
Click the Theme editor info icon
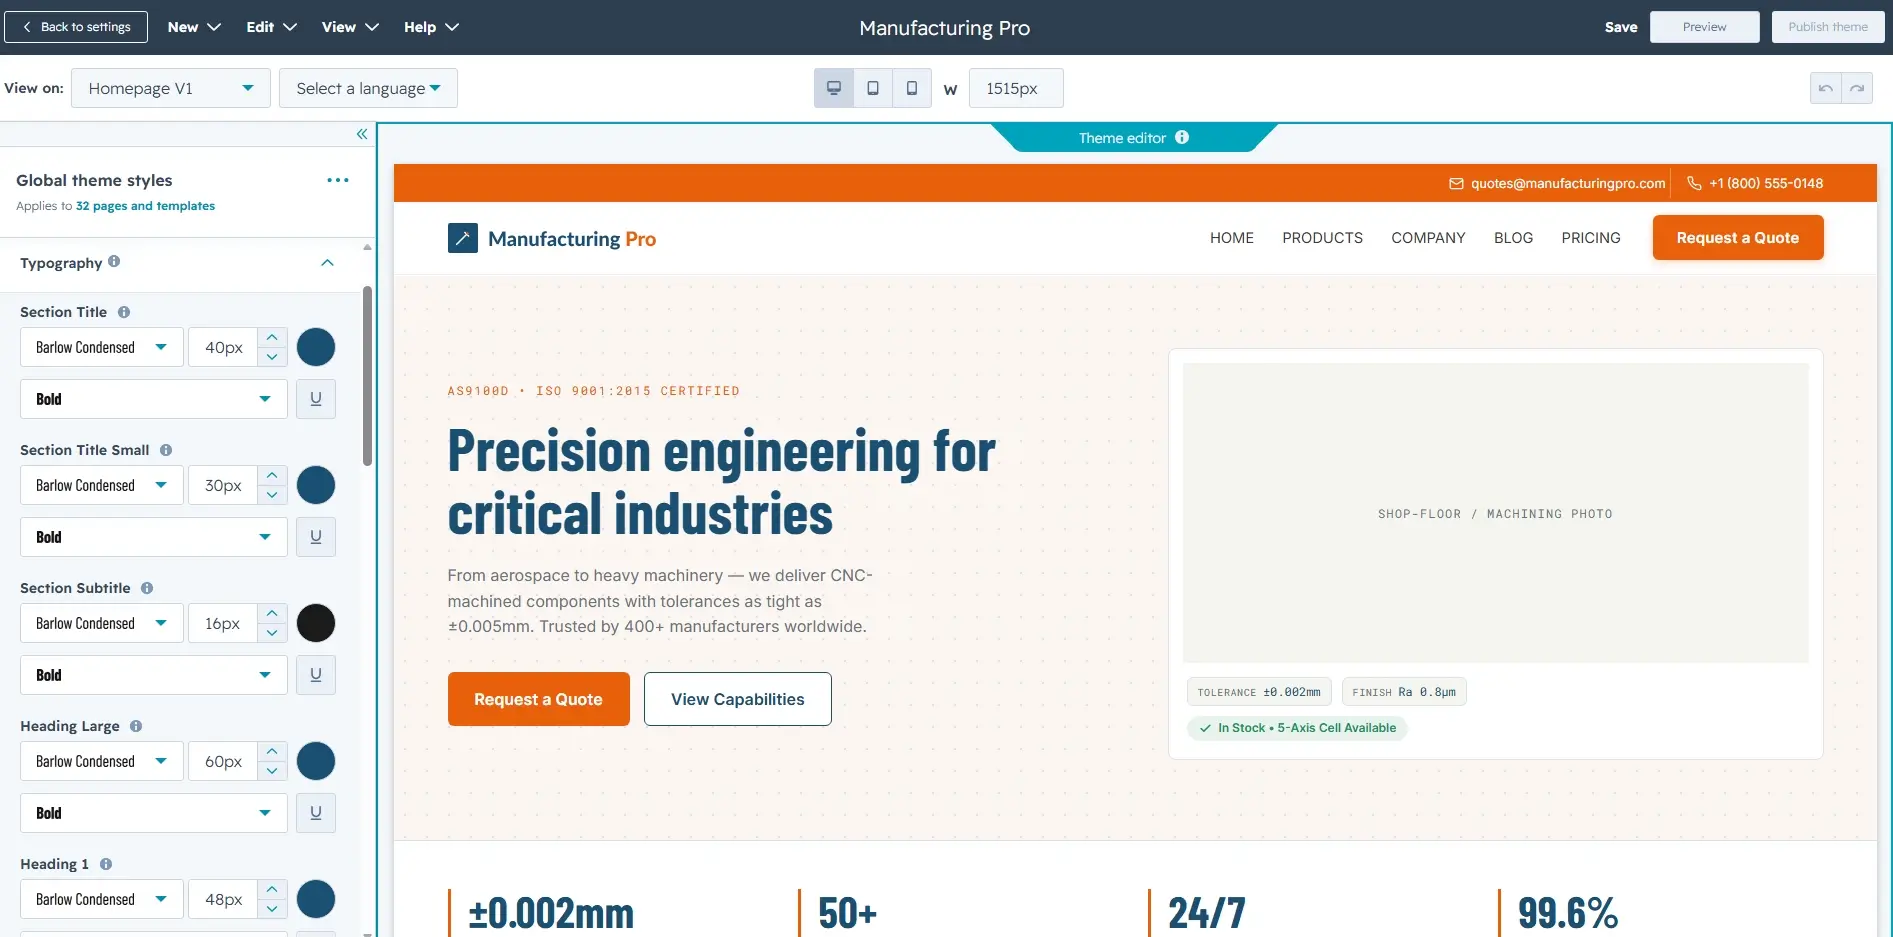point(1182,137)
